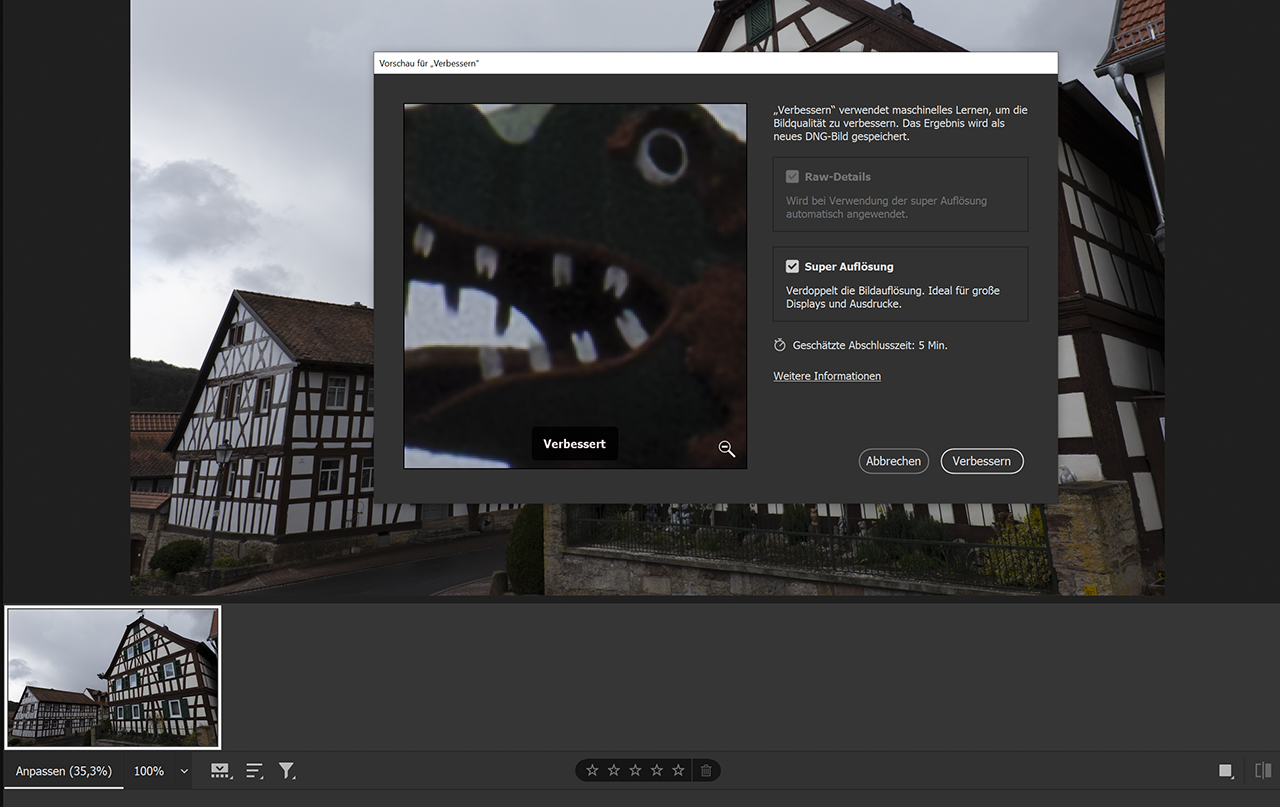Image resolution: width=1280 pixels, height=807 pixels.
Task: Toggle the before/after comparison view icon
Action: point(1263,771)
